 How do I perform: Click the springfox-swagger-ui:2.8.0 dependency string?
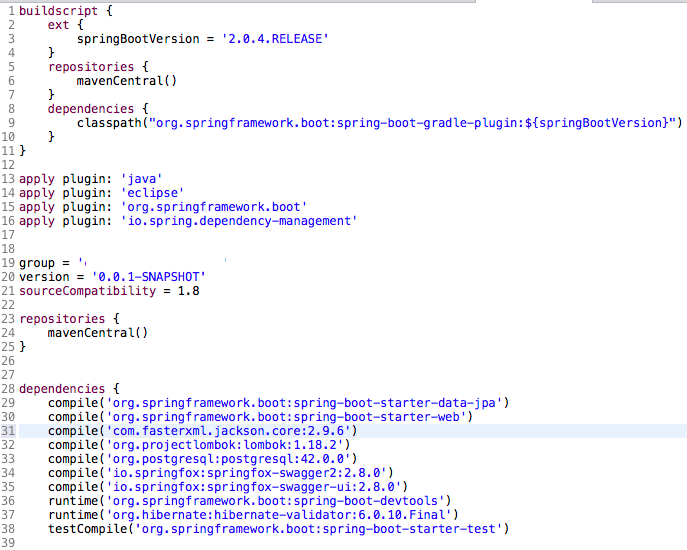coord(254,487)
